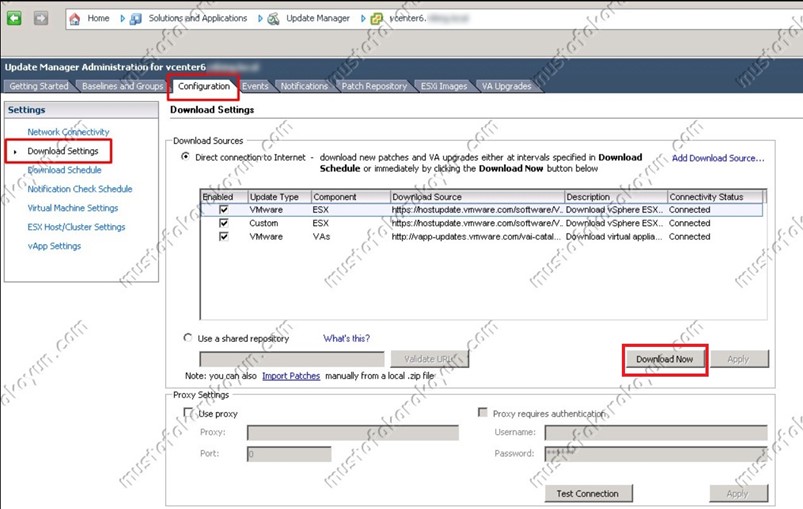Screen dimensions: 803x509
Task: Click the Update Manager breadcrumb icon
Action: click(274, 18)
